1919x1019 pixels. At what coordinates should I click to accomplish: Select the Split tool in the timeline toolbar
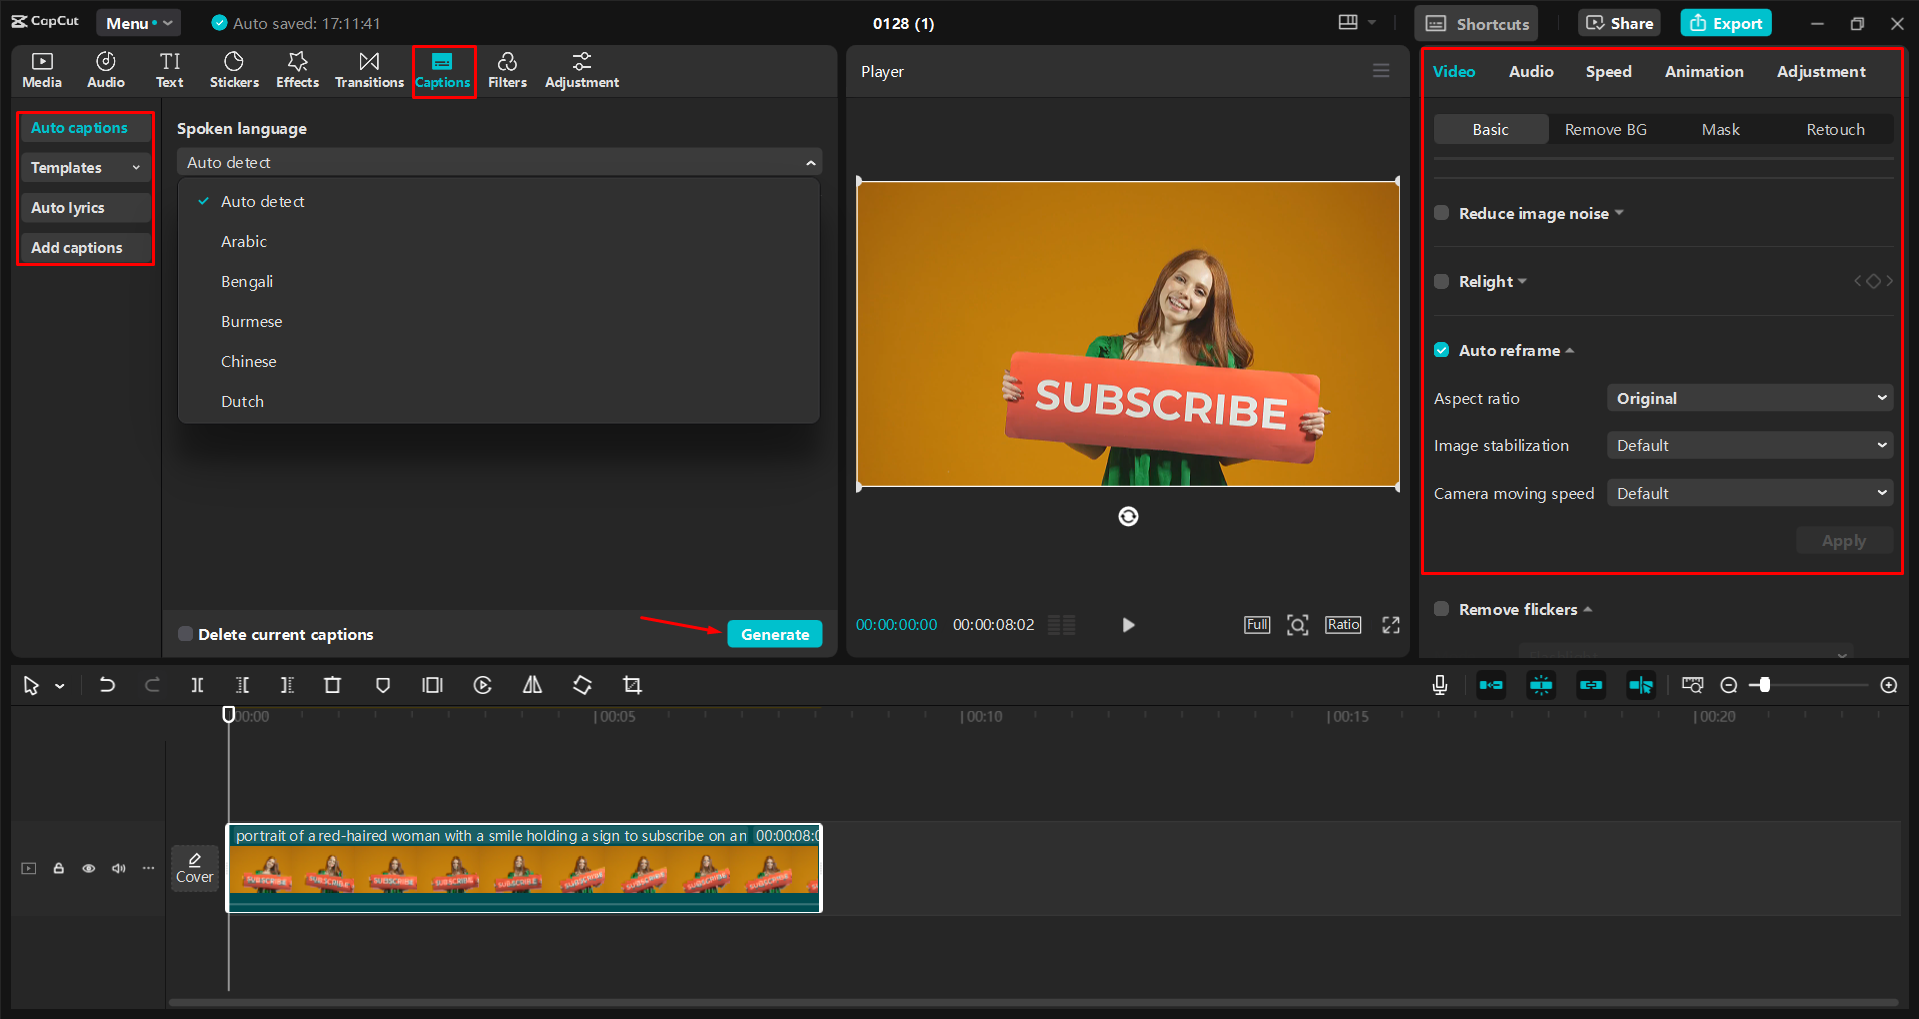(x=197, y=685)
